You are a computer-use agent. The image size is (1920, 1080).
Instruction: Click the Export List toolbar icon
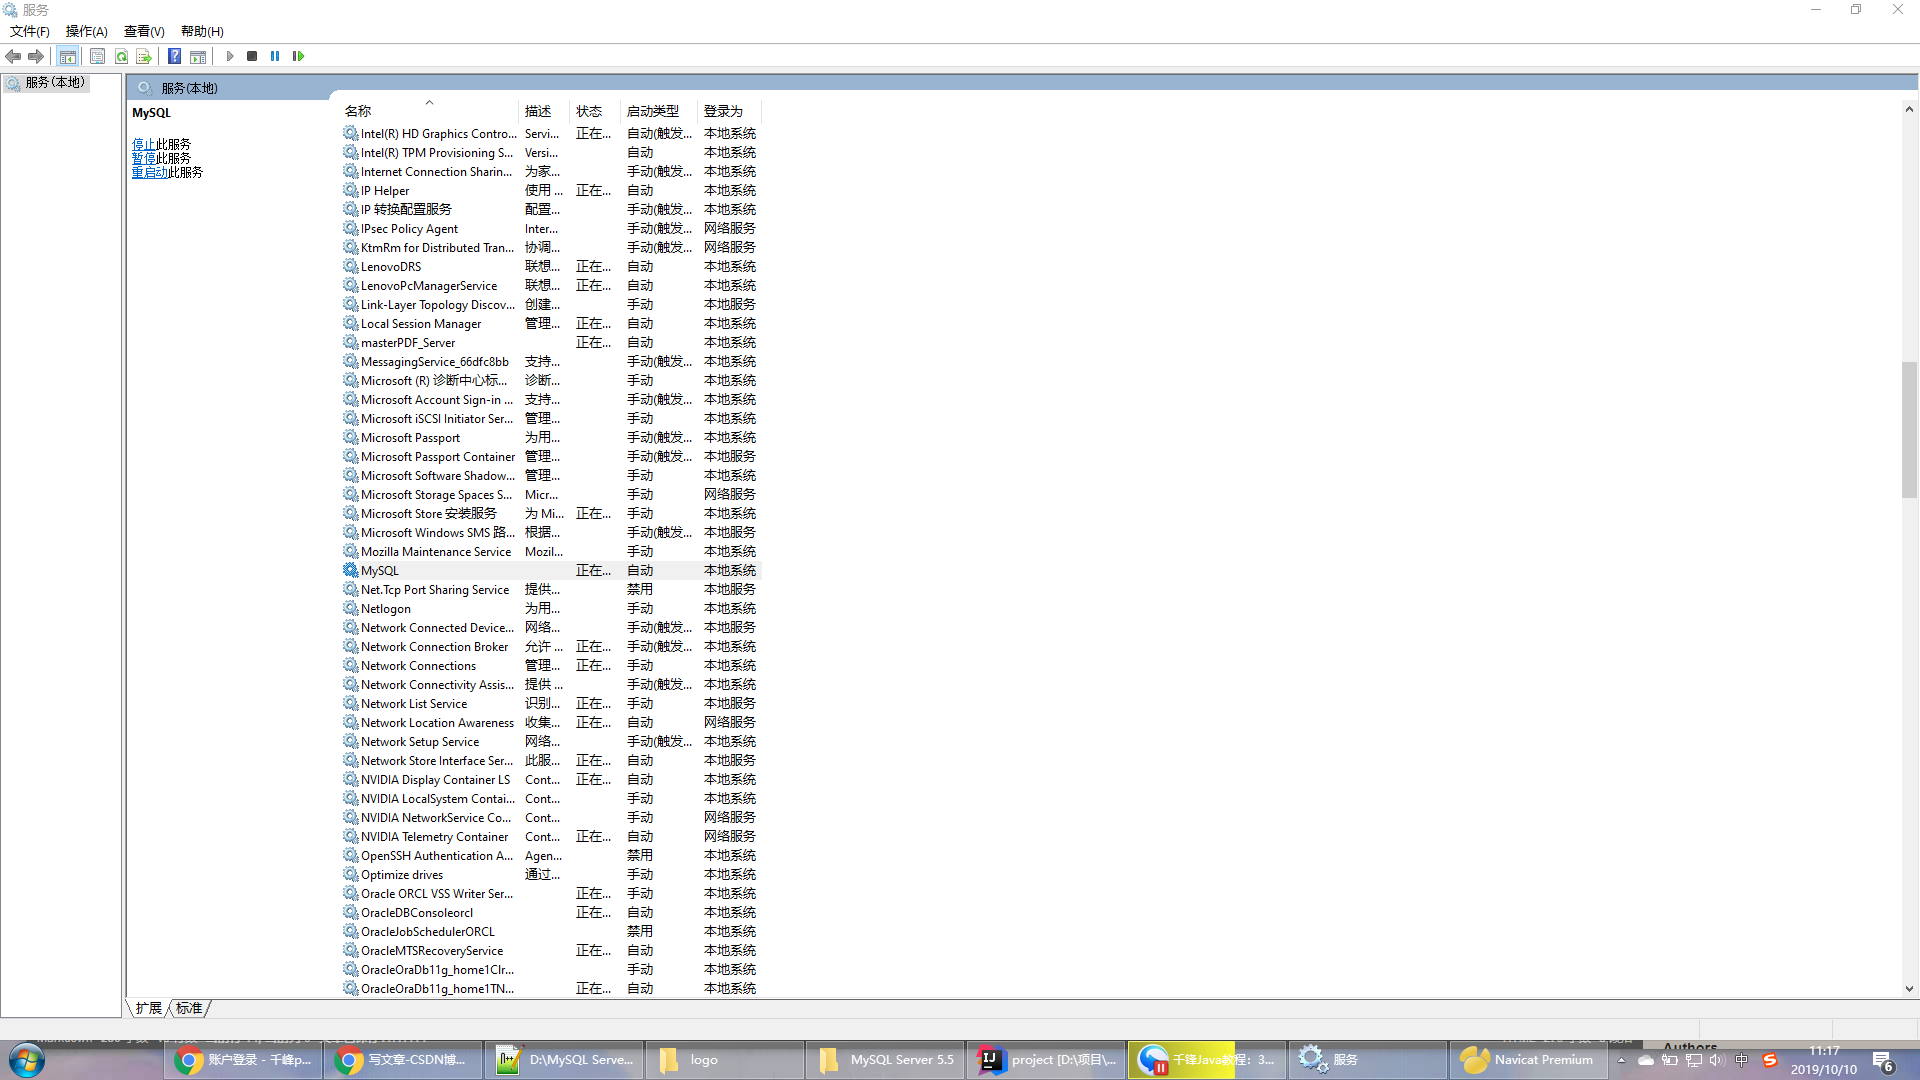click(x=144, y=56)
